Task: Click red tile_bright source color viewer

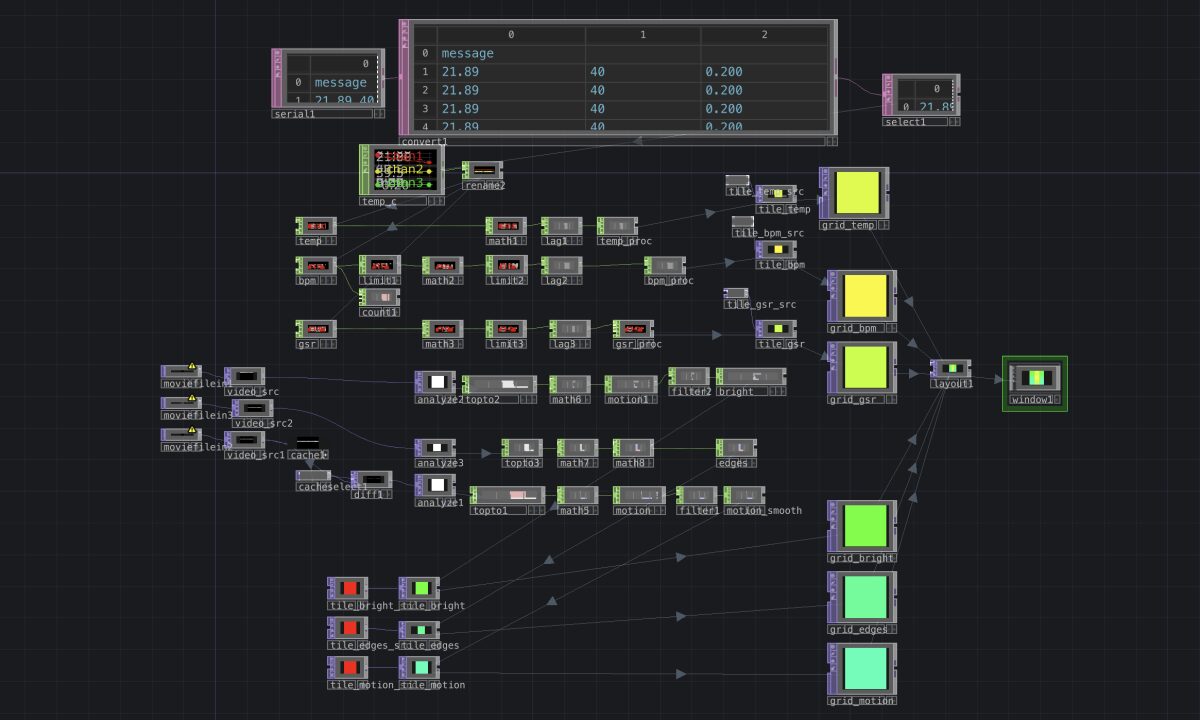Action: tap(348, 588)
